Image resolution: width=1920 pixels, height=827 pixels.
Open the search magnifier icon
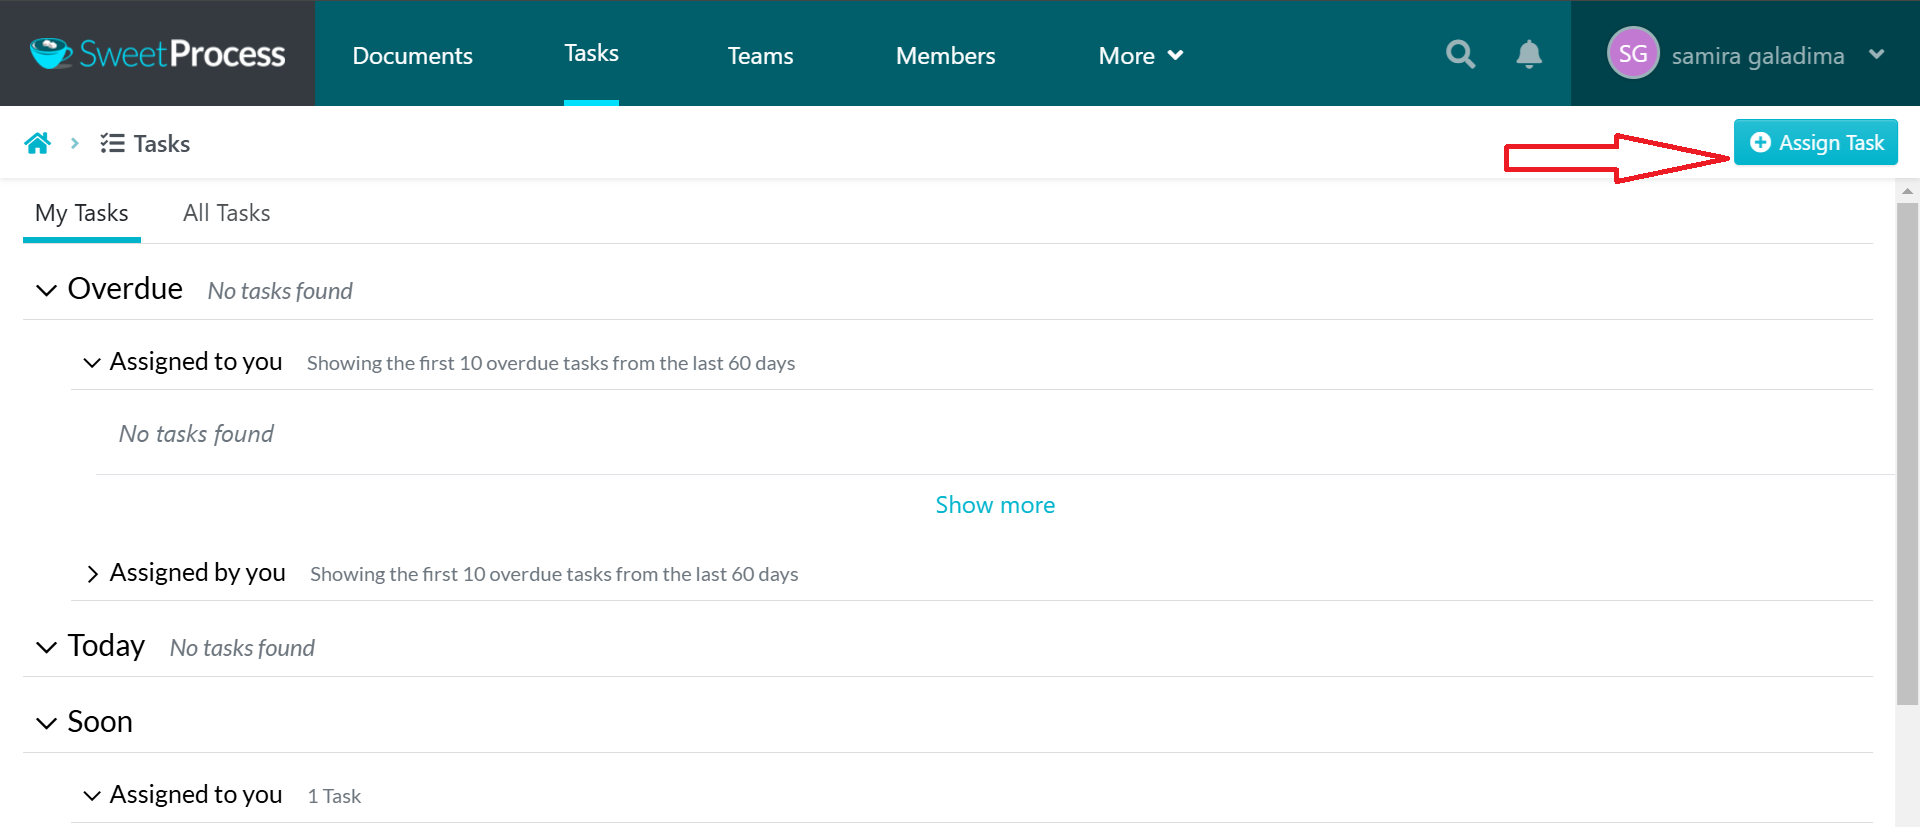tap(1460, 54)
